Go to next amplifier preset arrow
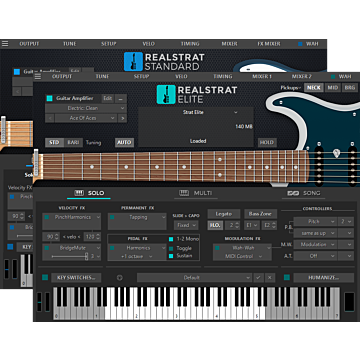The width and height of the screenshot is (360, 360). (122, 118)
